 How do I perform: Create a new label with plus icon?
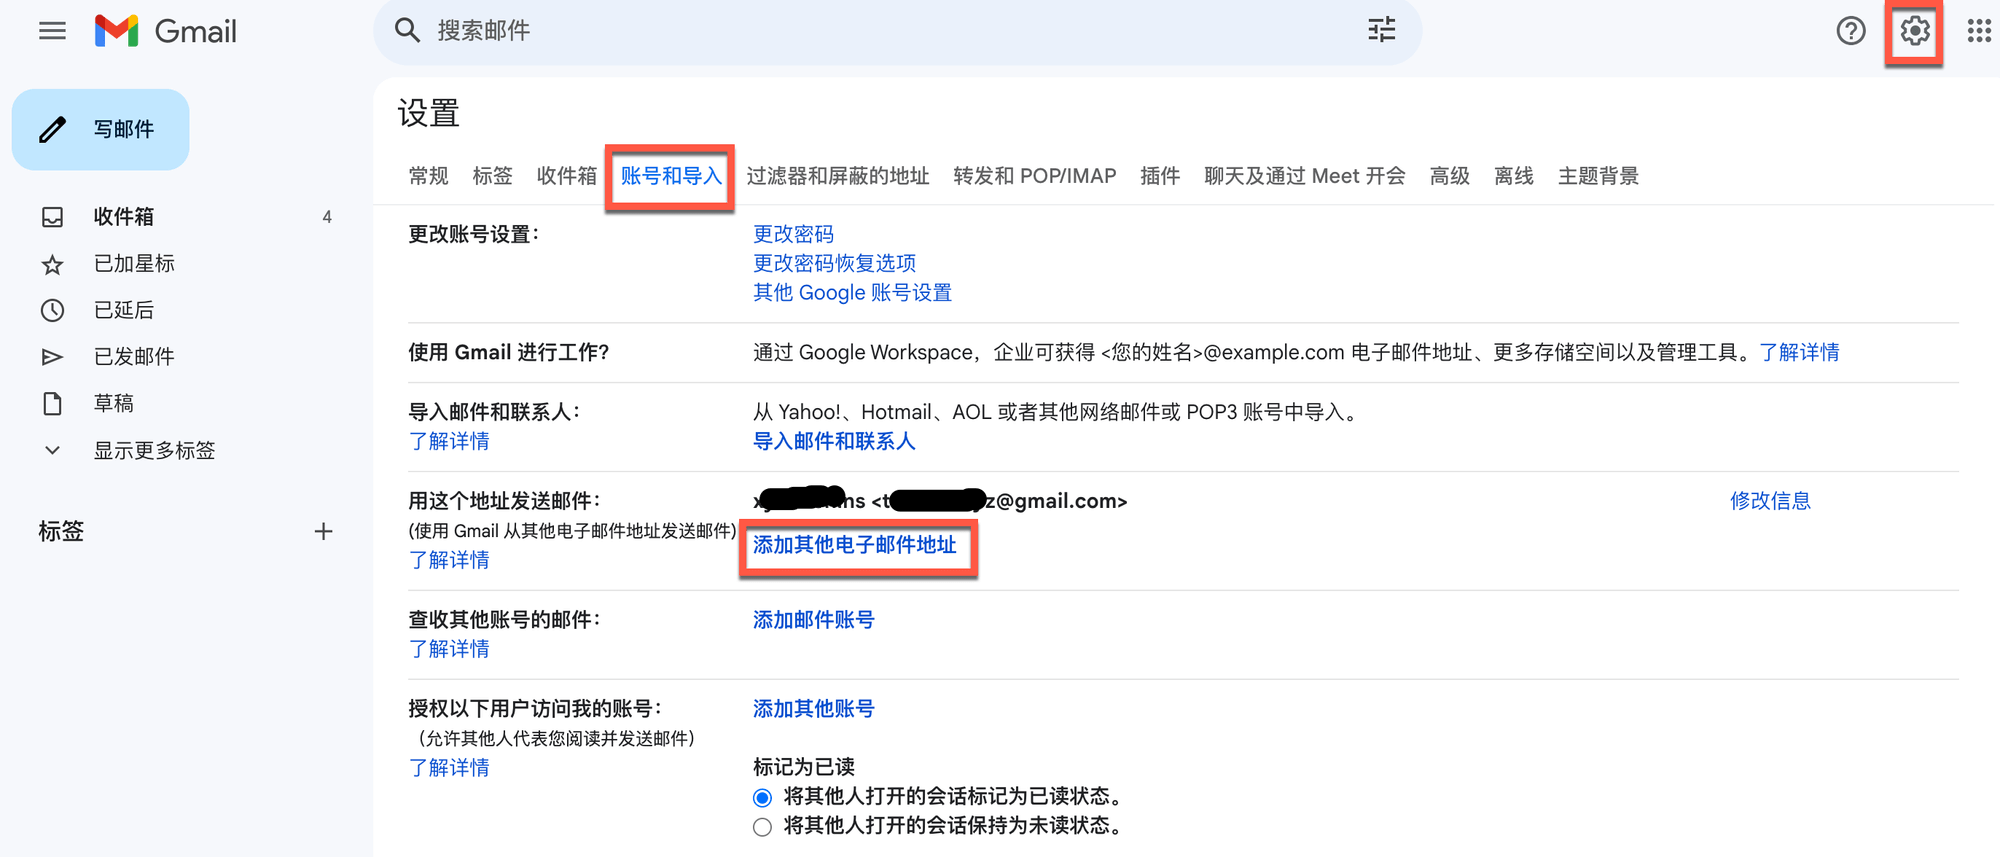point(323,532)
